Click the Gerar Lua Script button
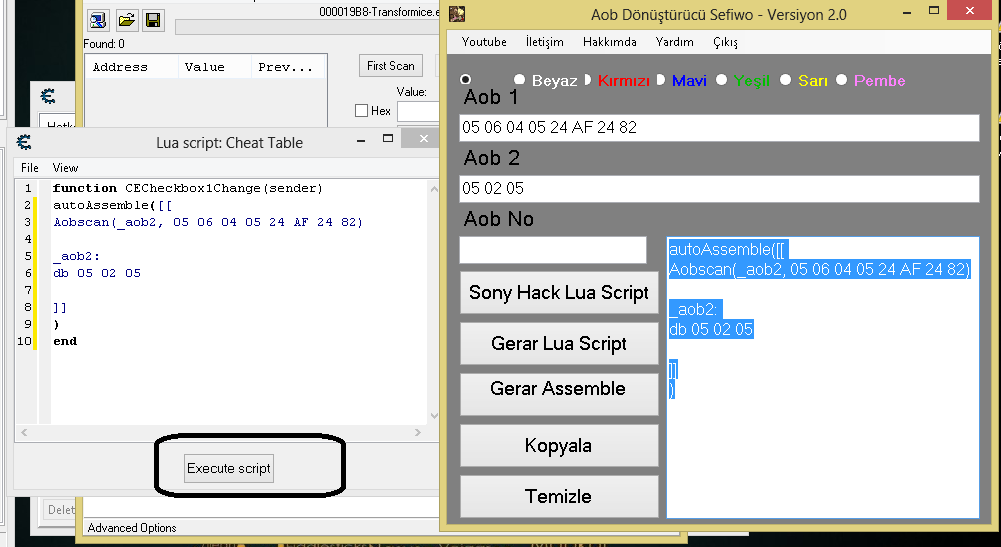The height and width of the screenshot is (547, 1001). [559, 343]
